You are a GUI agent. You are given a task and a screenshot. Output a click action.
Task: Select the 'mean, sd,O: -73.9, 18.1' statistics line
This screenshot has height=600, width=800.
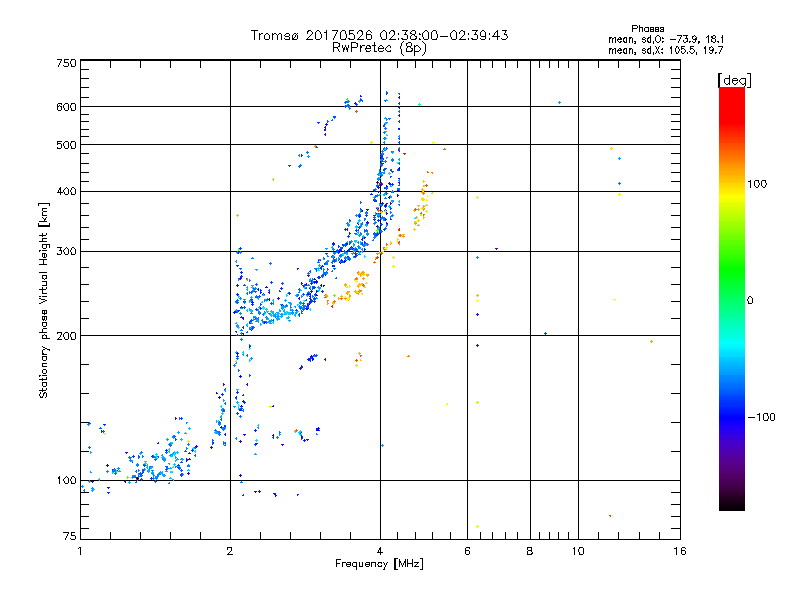pyautogui.click(x=666, y=39)
